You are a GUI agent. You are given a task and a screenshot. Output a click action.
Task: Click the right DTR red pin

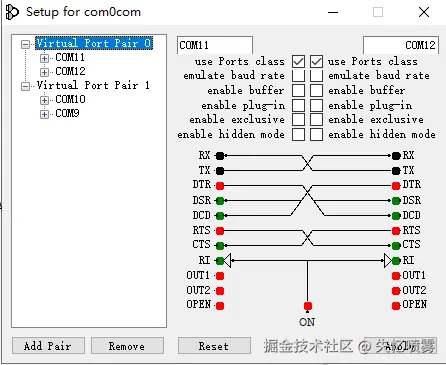(x=396, y=186)
